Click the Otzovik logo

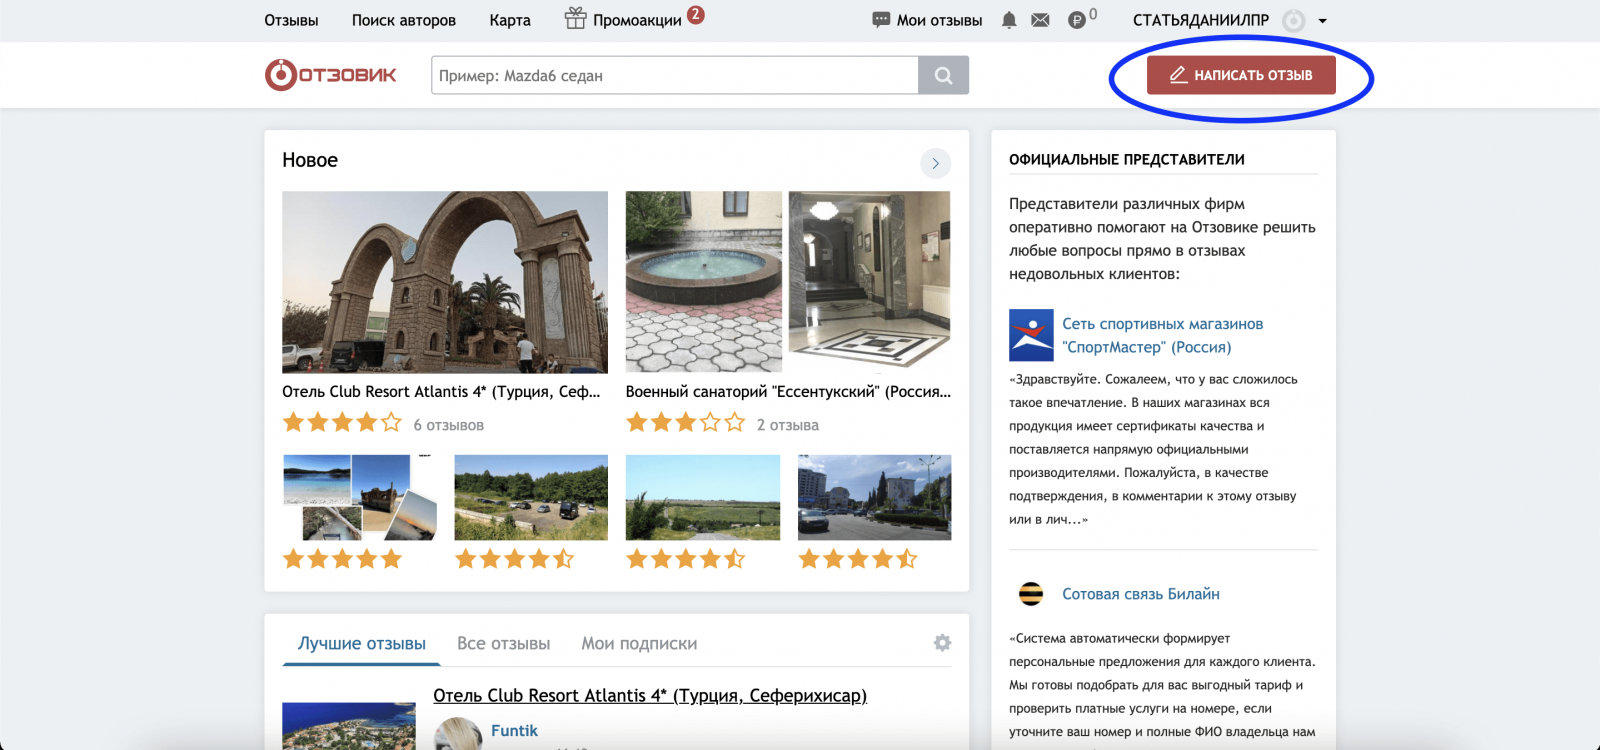(x=330, y=75)
